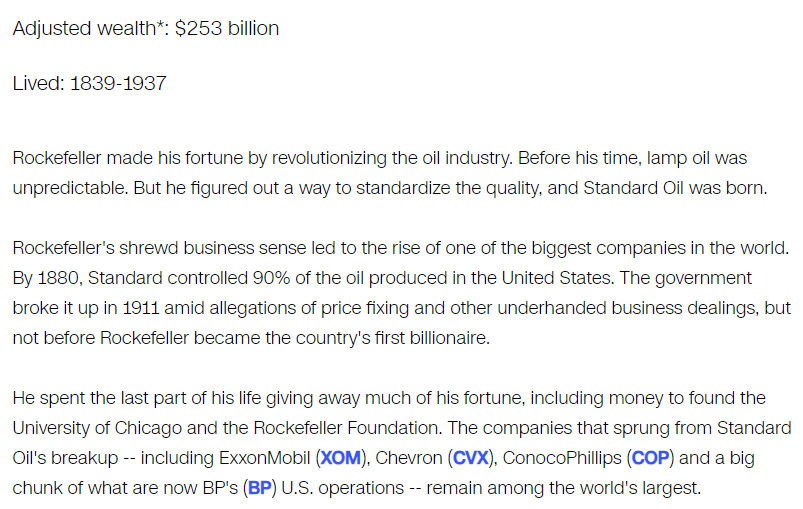Open the XOM stock ticker link
803x509 pixels.
pyautogui.click(x=342, y=459)
